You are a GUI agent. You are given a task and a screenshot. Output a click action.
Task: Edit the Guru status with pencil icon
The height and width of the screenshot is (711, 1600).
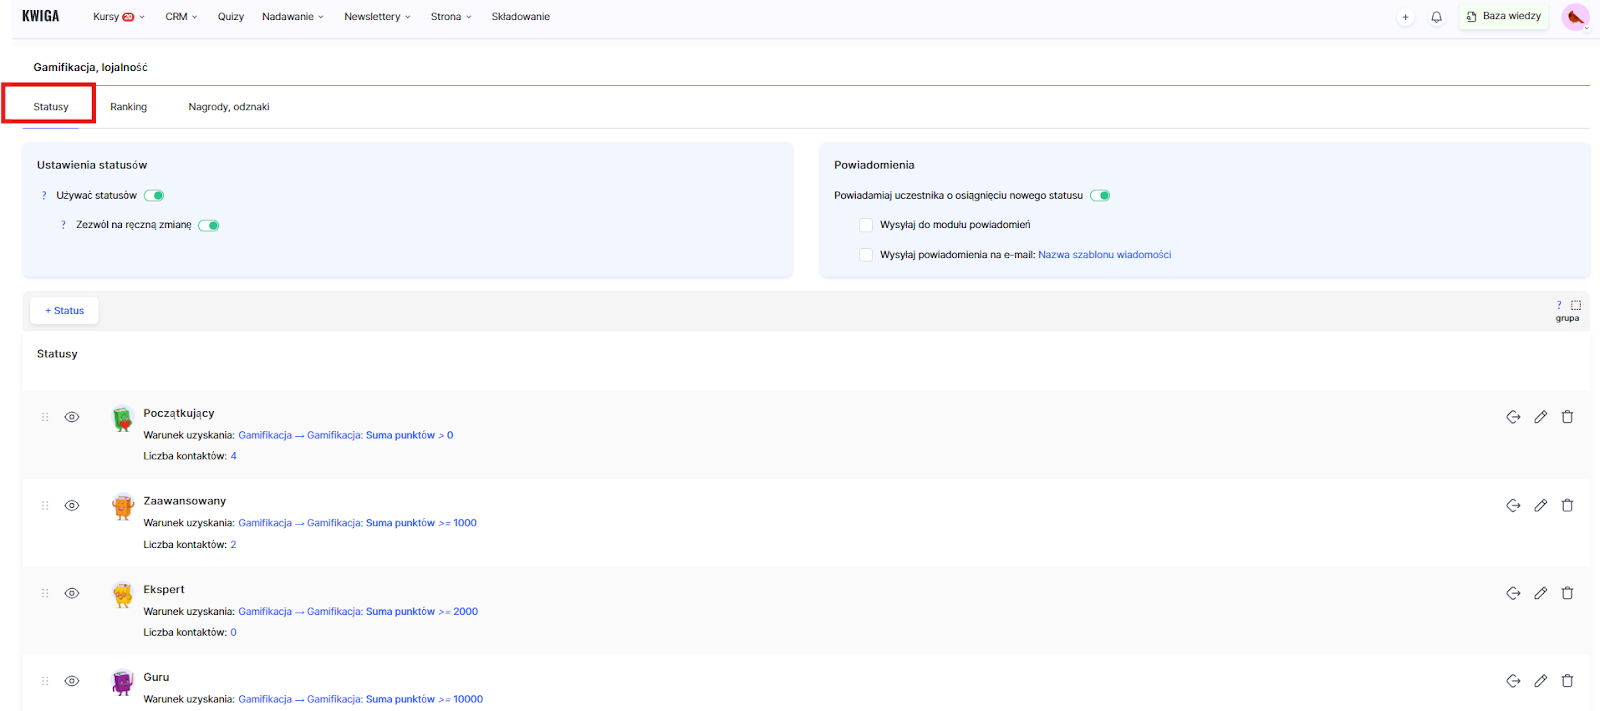1540,681
